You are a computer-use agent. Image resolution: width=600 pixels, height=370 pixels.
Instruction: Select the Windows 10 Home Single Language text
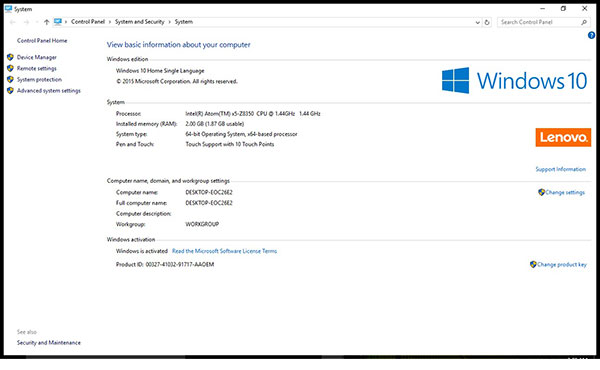[x=160, y=71]
